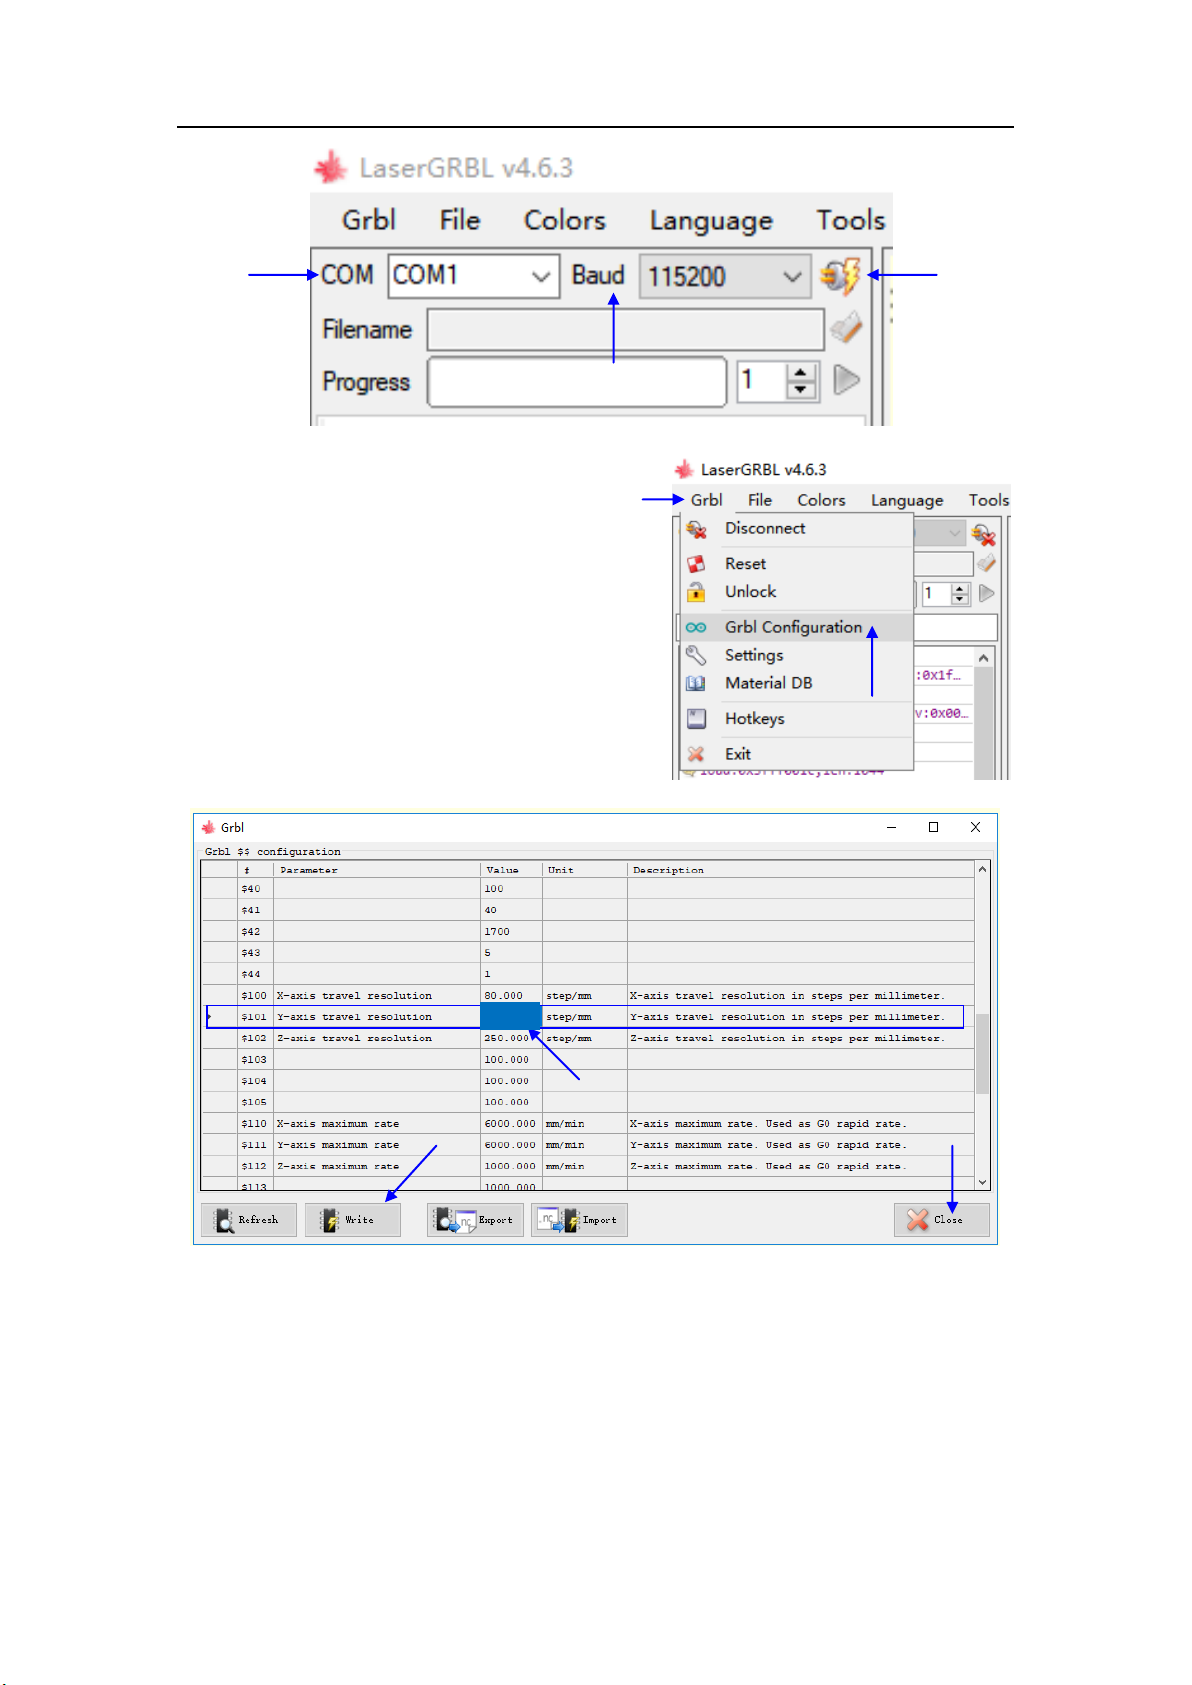This screenshot has width=1192, height=1685.
Task: Choose Exit from the Grbl menu
Action: (x=797, y=754)
